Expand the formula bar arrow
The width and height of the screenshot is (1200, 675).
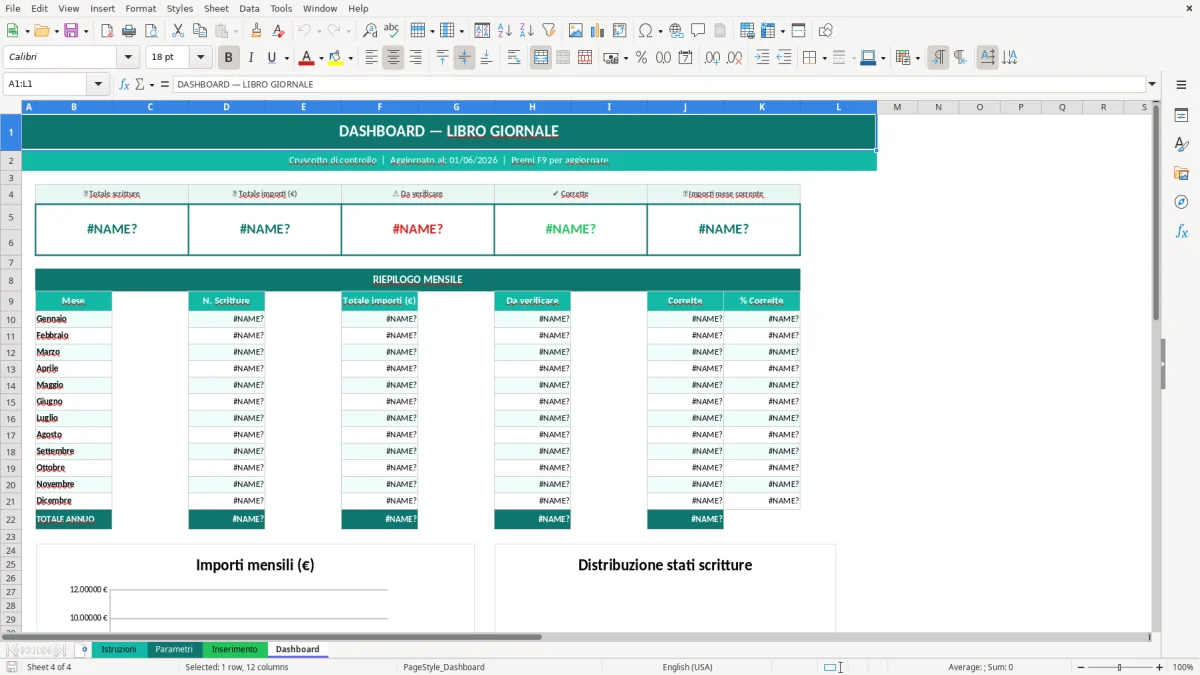(1152, 84)
